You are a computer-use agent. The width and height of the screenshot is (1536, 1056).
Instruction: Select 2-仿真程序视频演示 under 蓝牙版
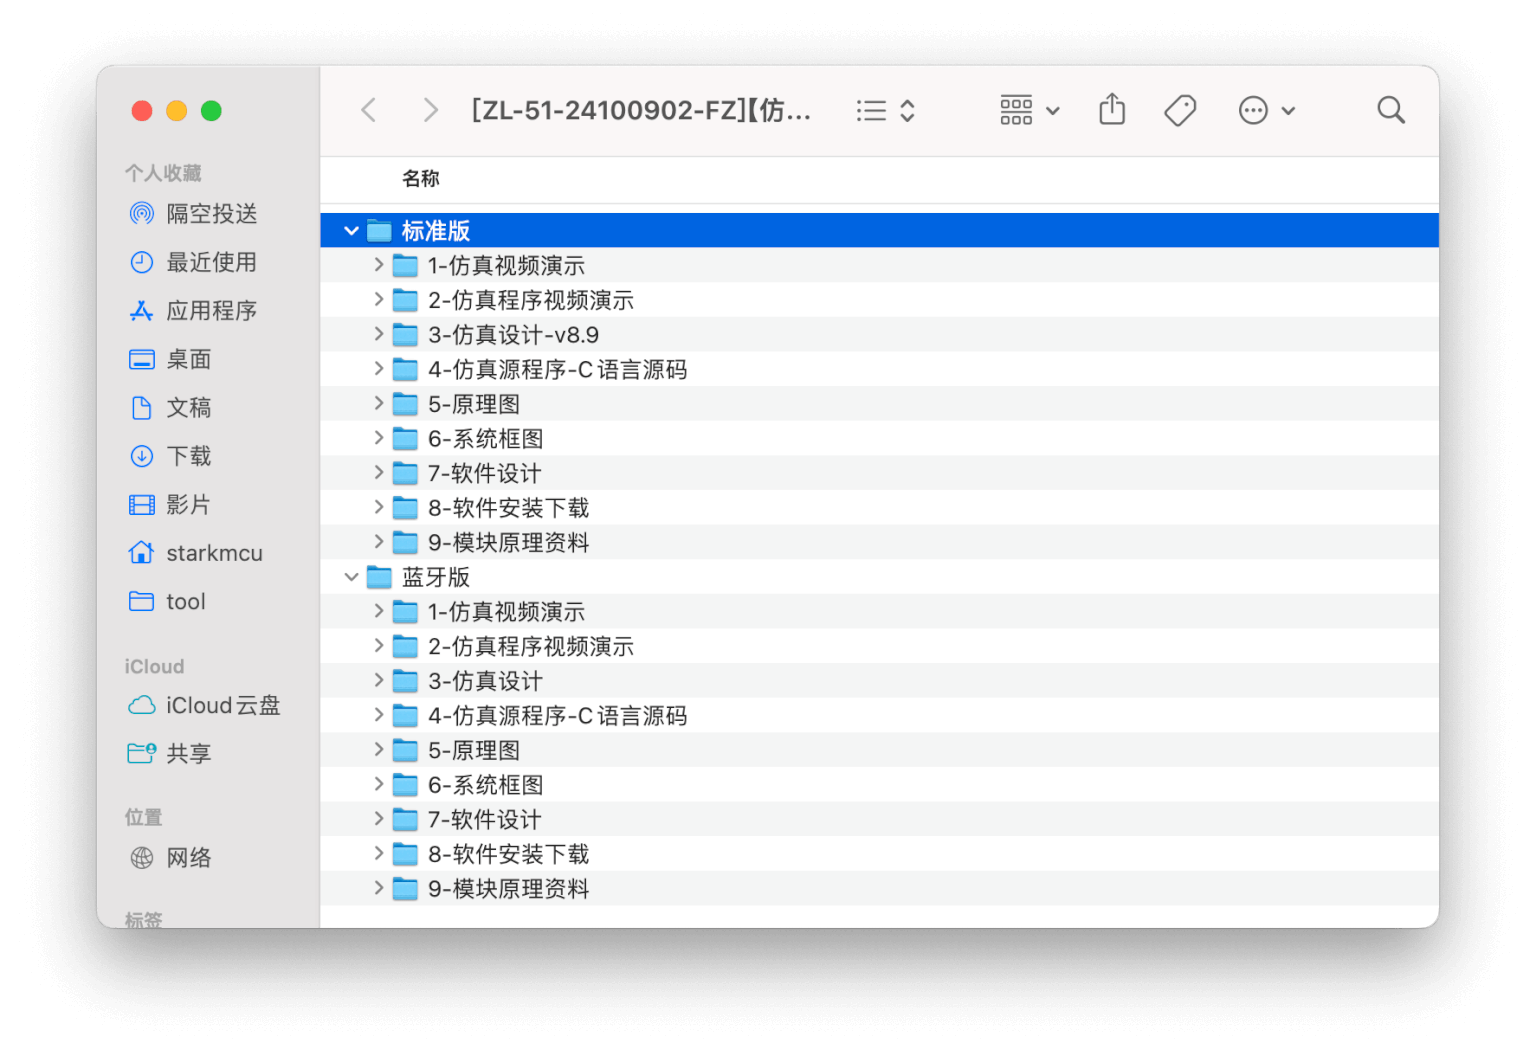[879, 646]
